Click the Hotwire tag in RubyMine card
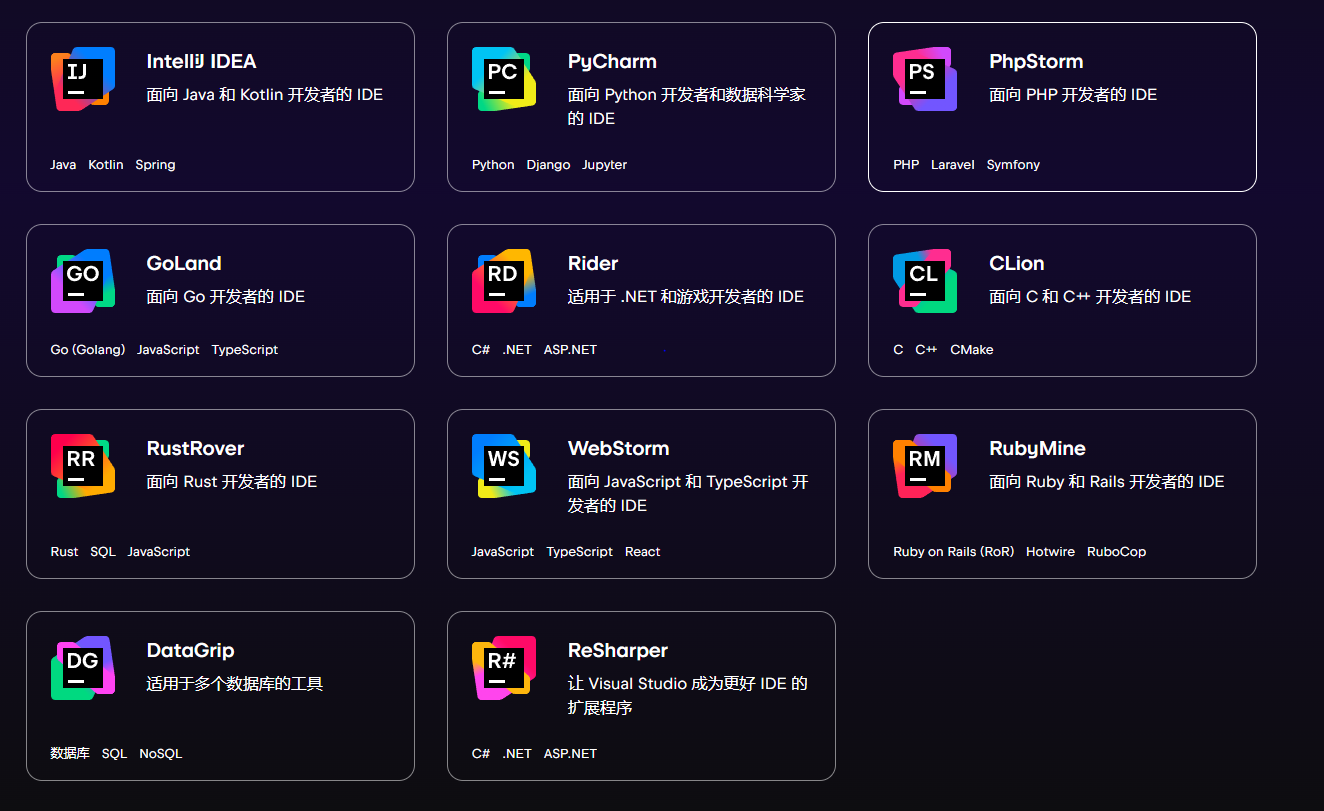Screen dimensions: 1324x811 pyautogui.click(x=1050, y=552)
